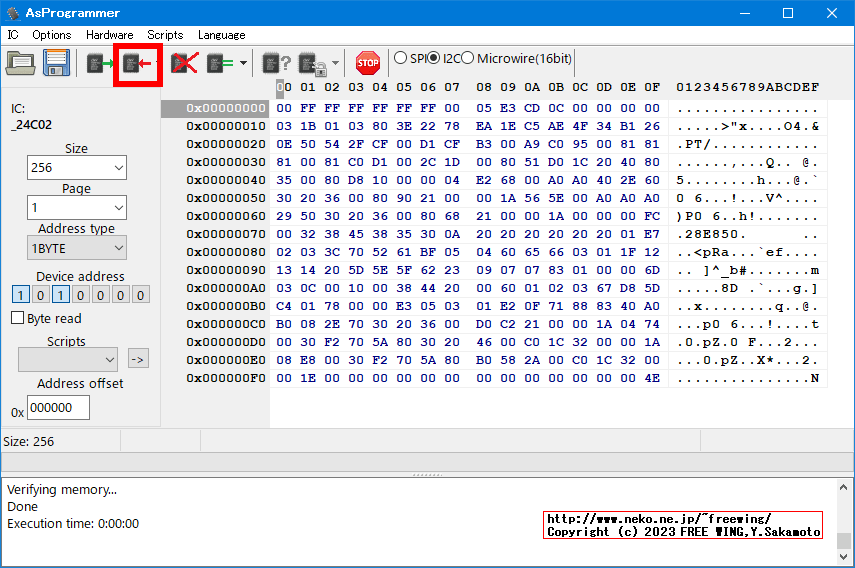Click the Read IC chip icon

100,64
